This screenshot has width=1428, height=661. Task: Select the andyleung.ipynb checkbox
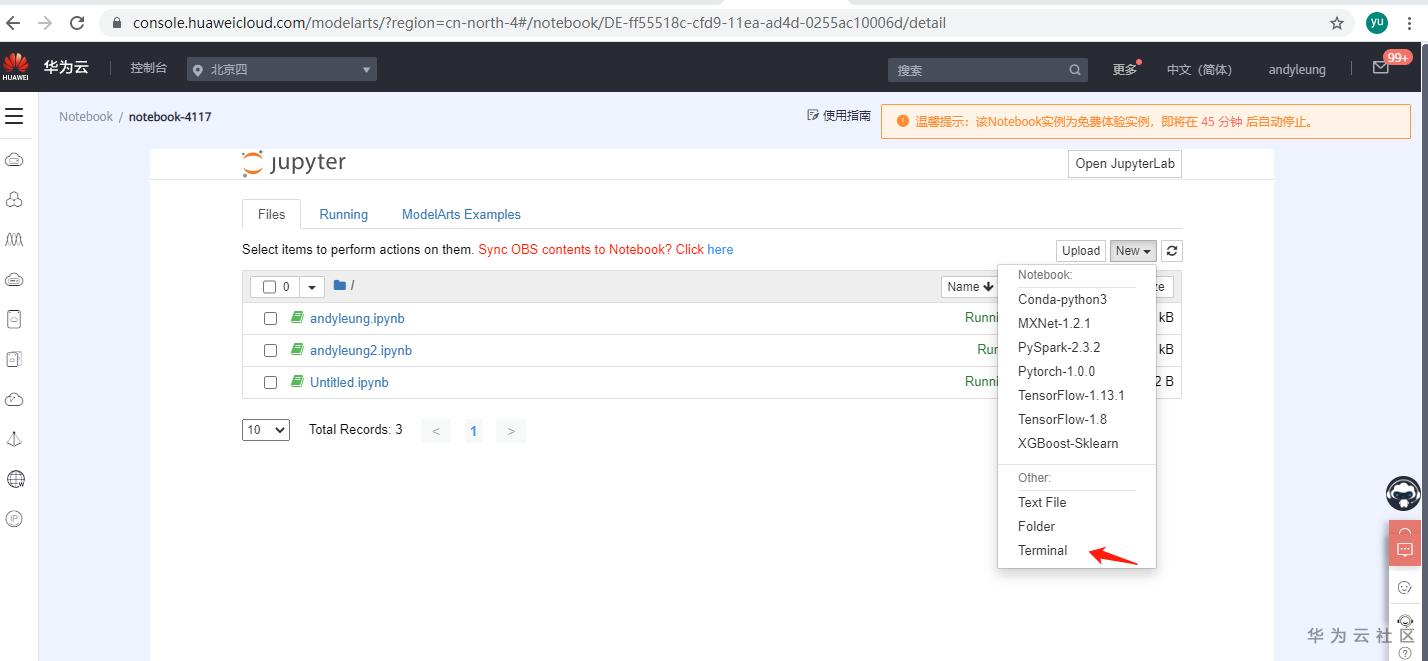pos(270,318)
